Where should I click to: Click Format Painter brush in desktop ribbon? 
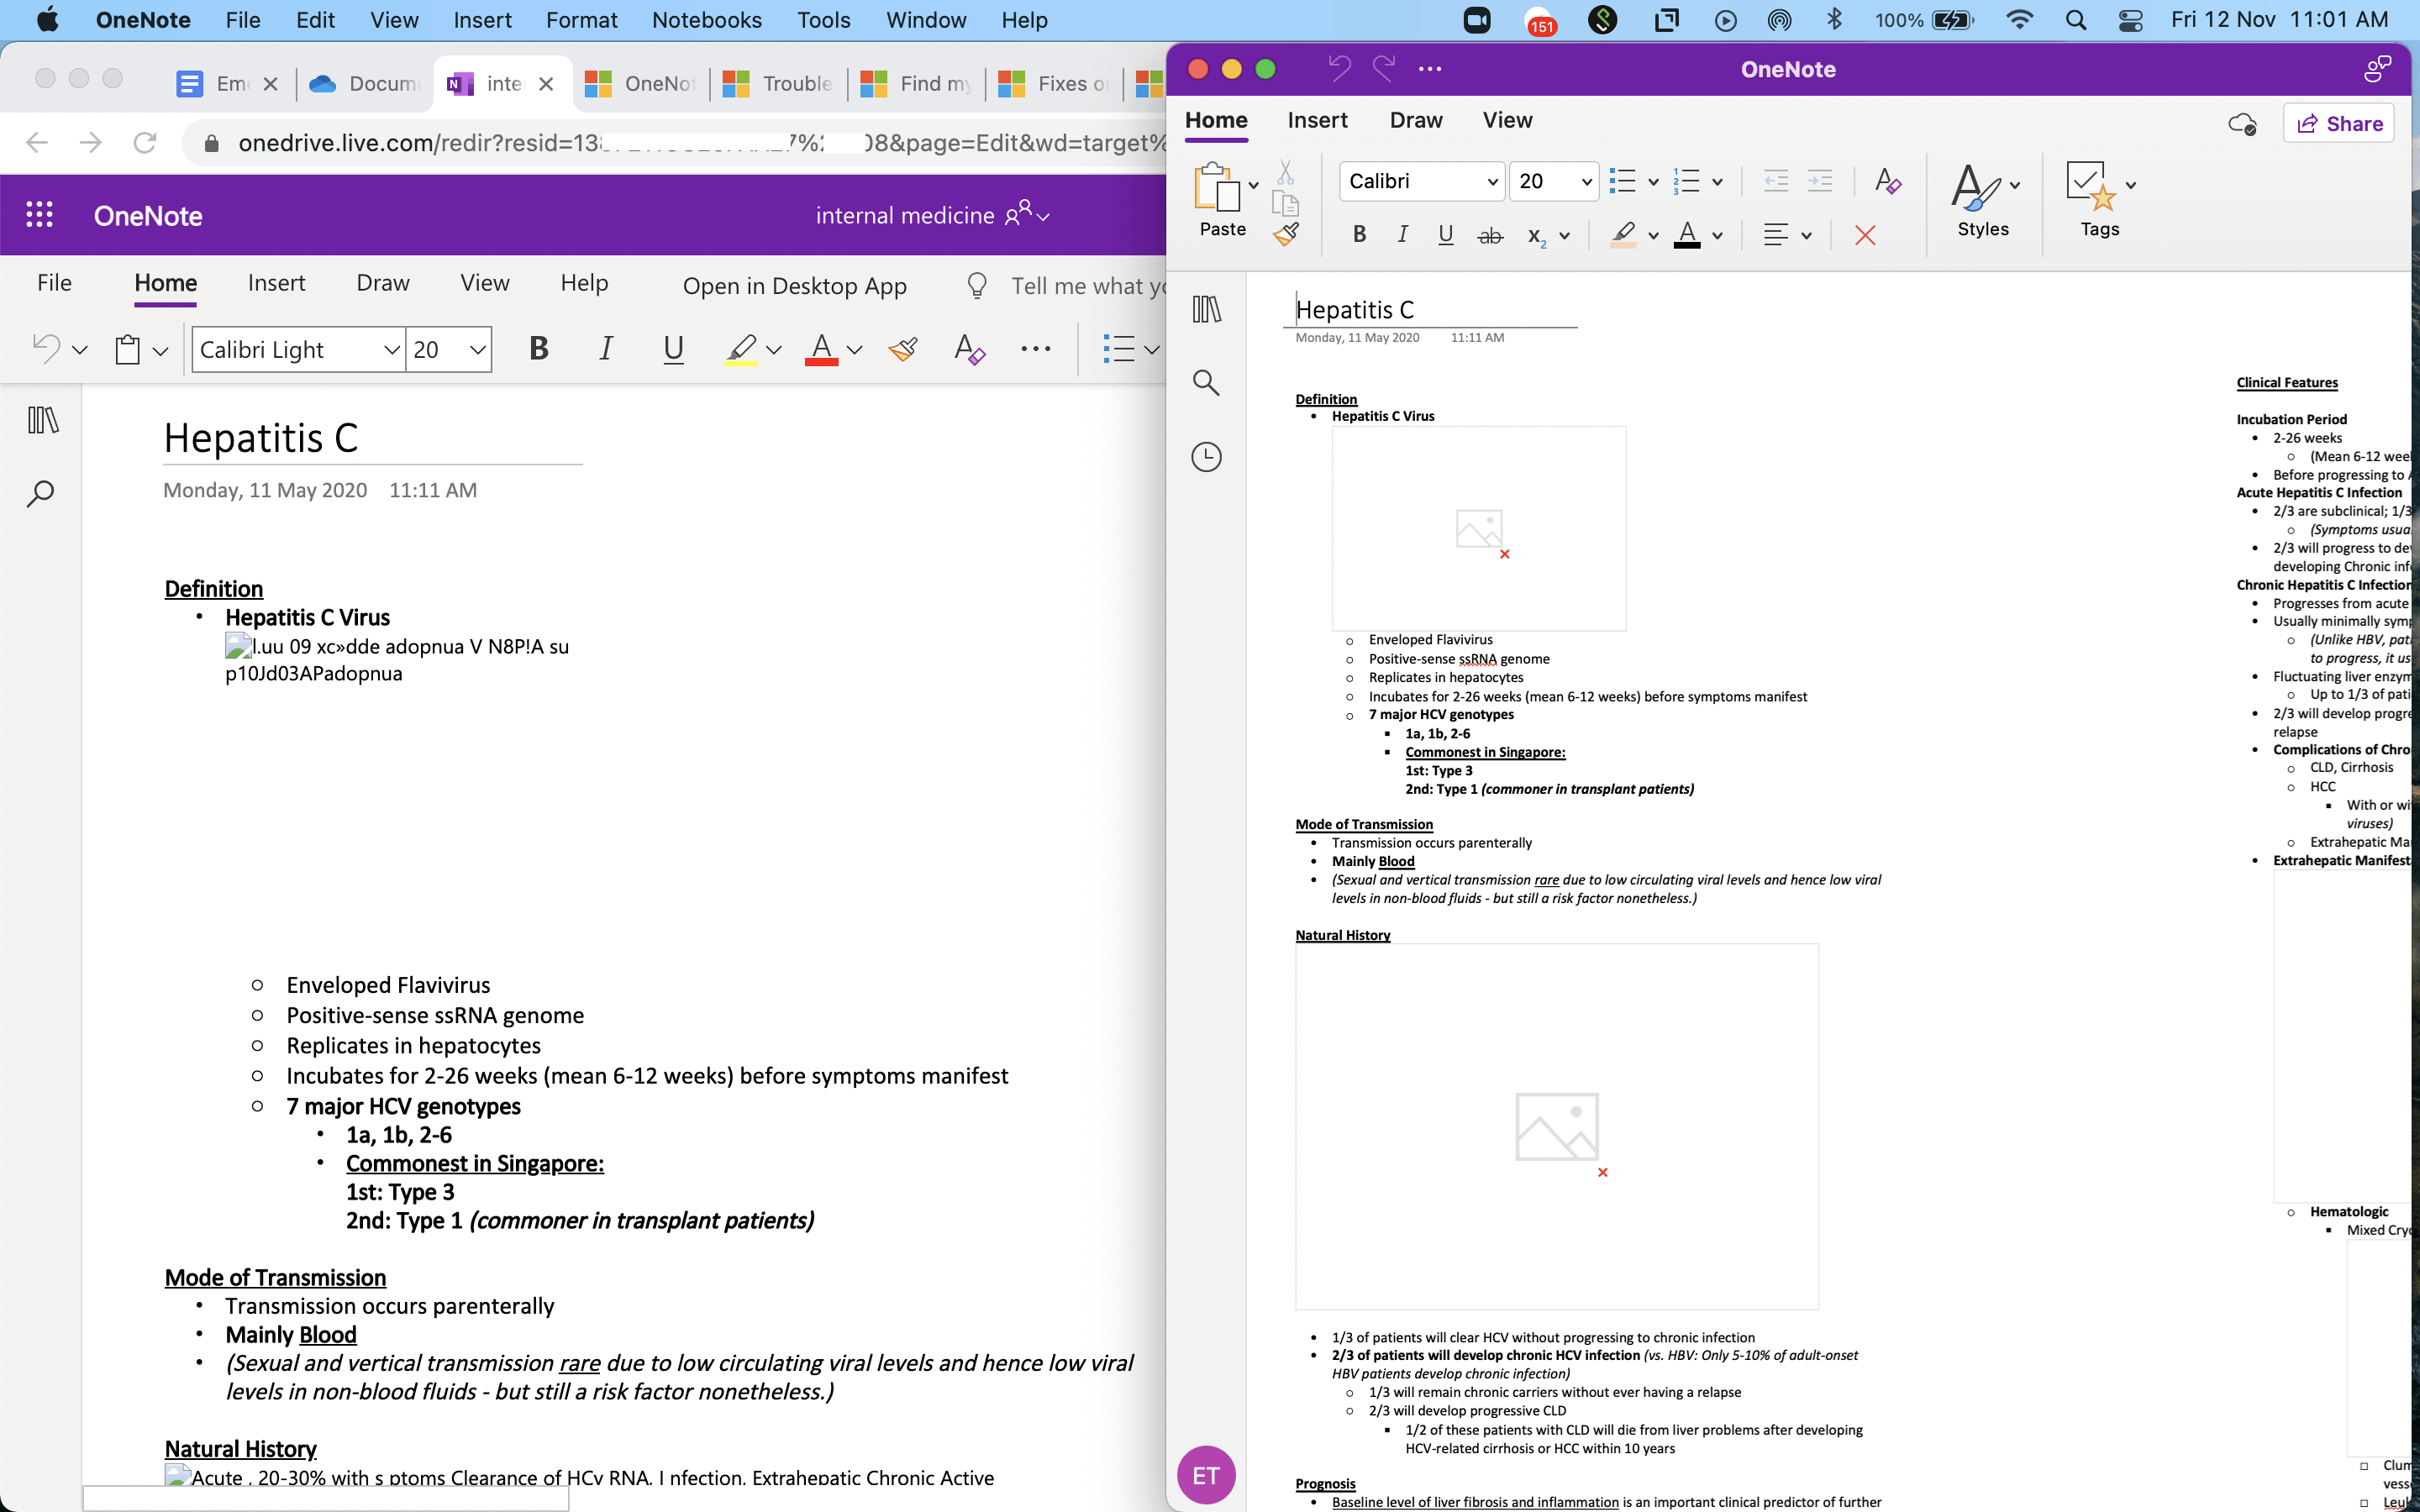pos(1286,234)
